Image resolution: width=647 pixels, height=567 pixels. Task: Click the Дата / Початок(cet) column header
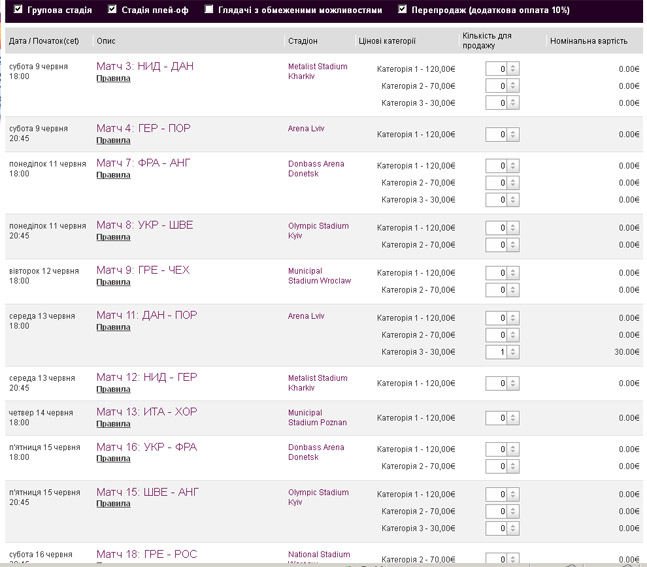pos(44,41)
